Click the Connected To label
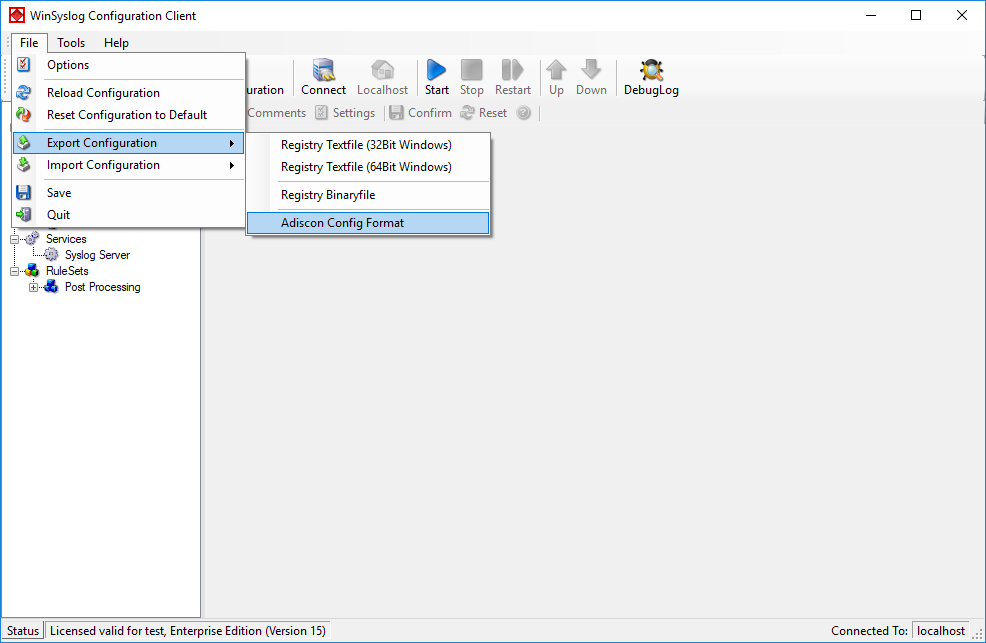The width and height of the screenshot is (986, 643). (869, 630)
